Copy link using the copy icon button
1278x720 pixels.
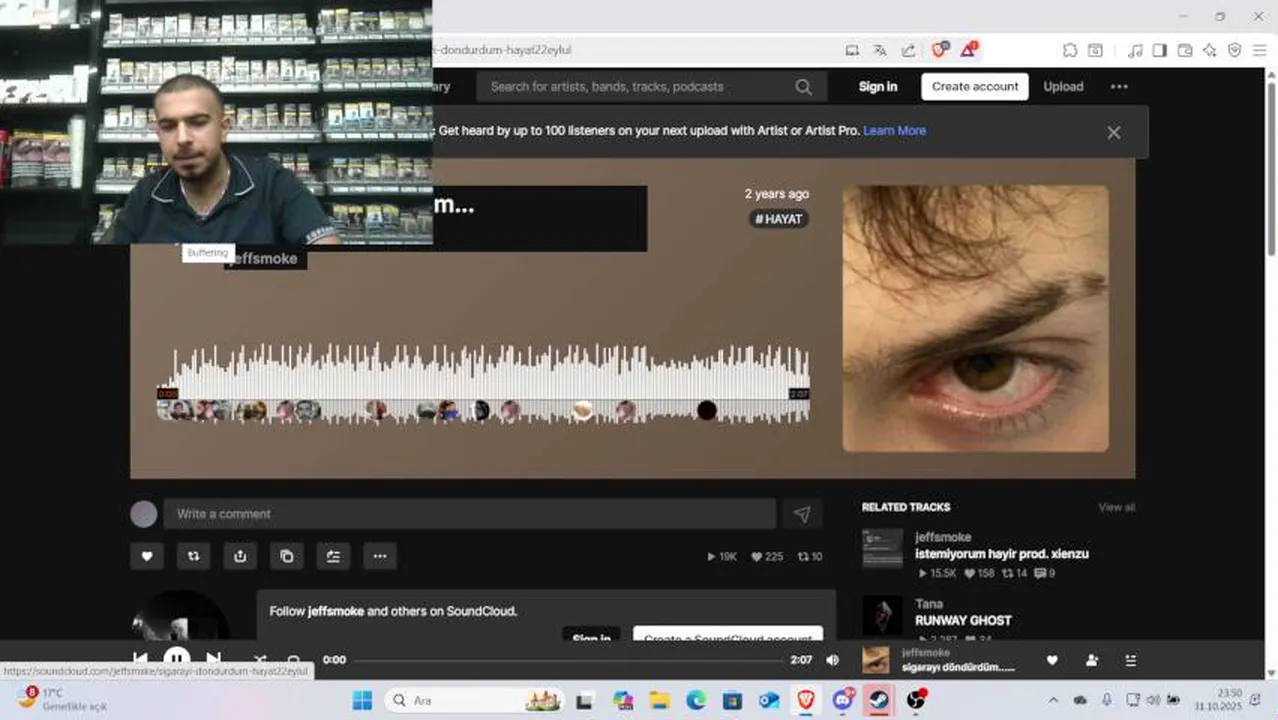(x=287, y=556)
